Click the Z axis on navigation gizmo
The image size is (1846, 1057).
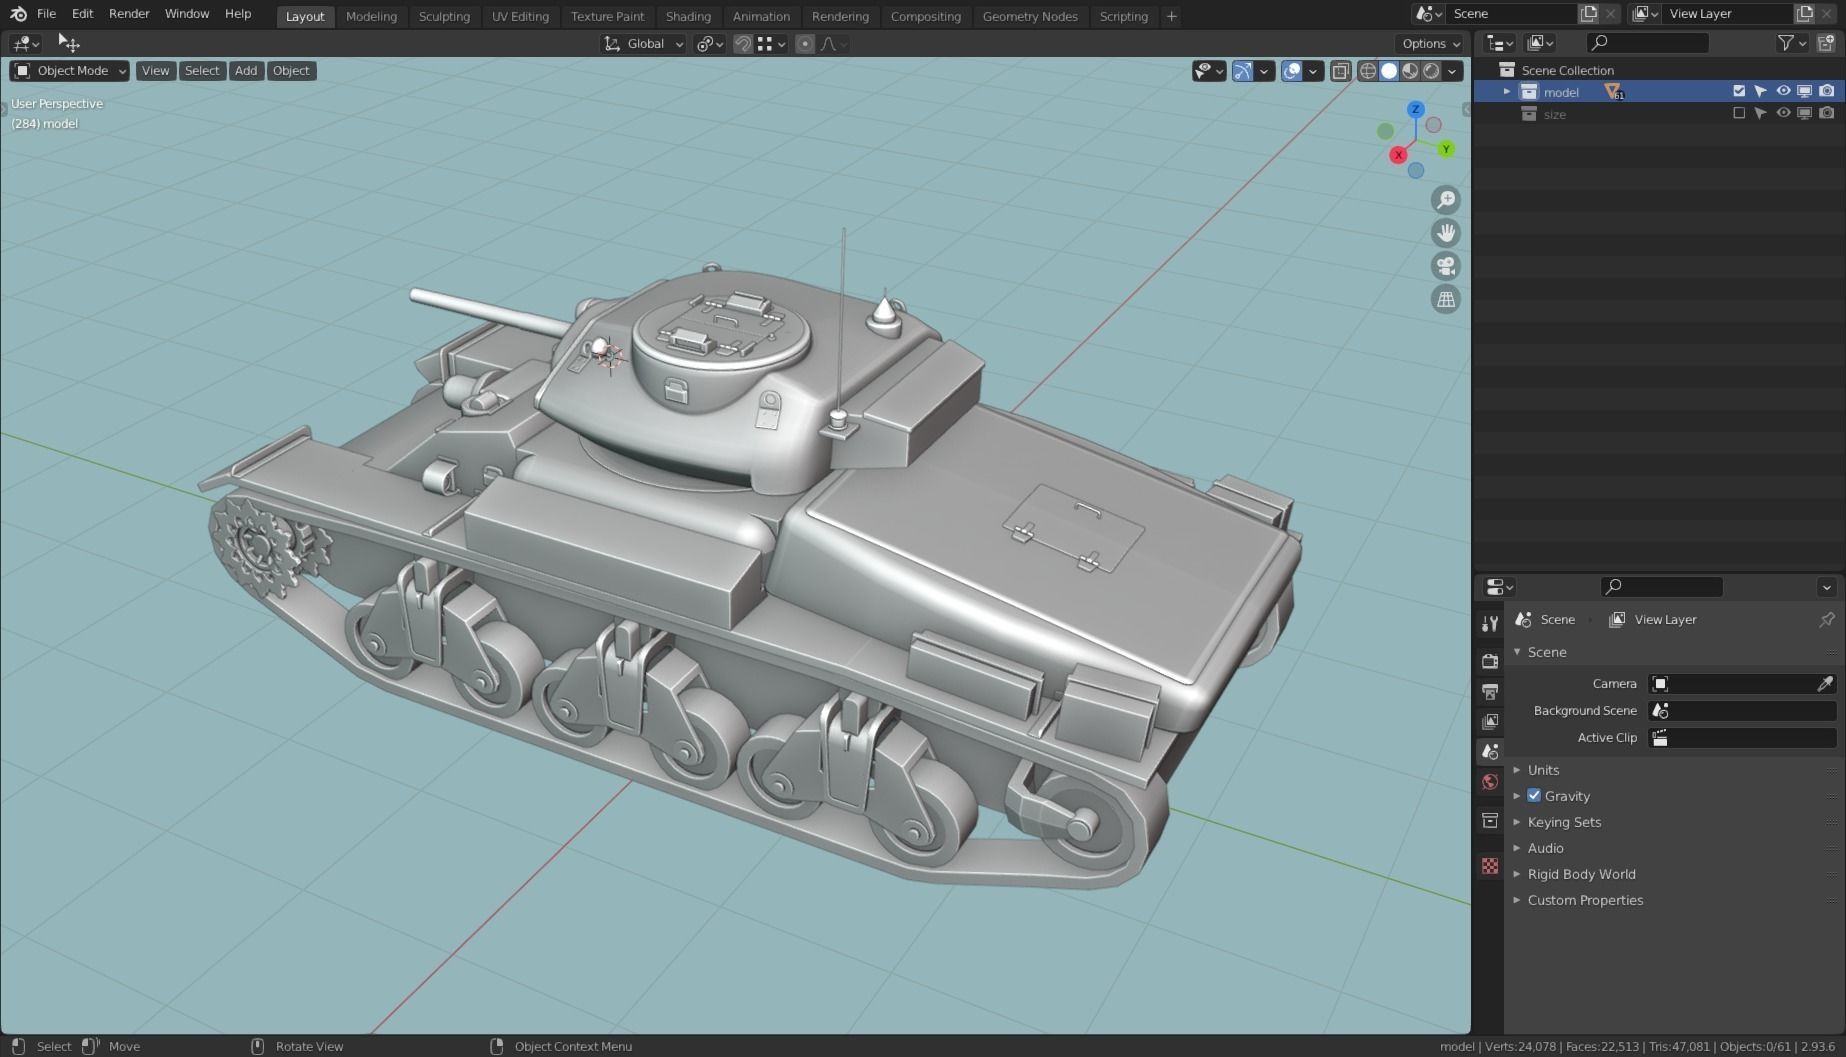coord(1416,109)
